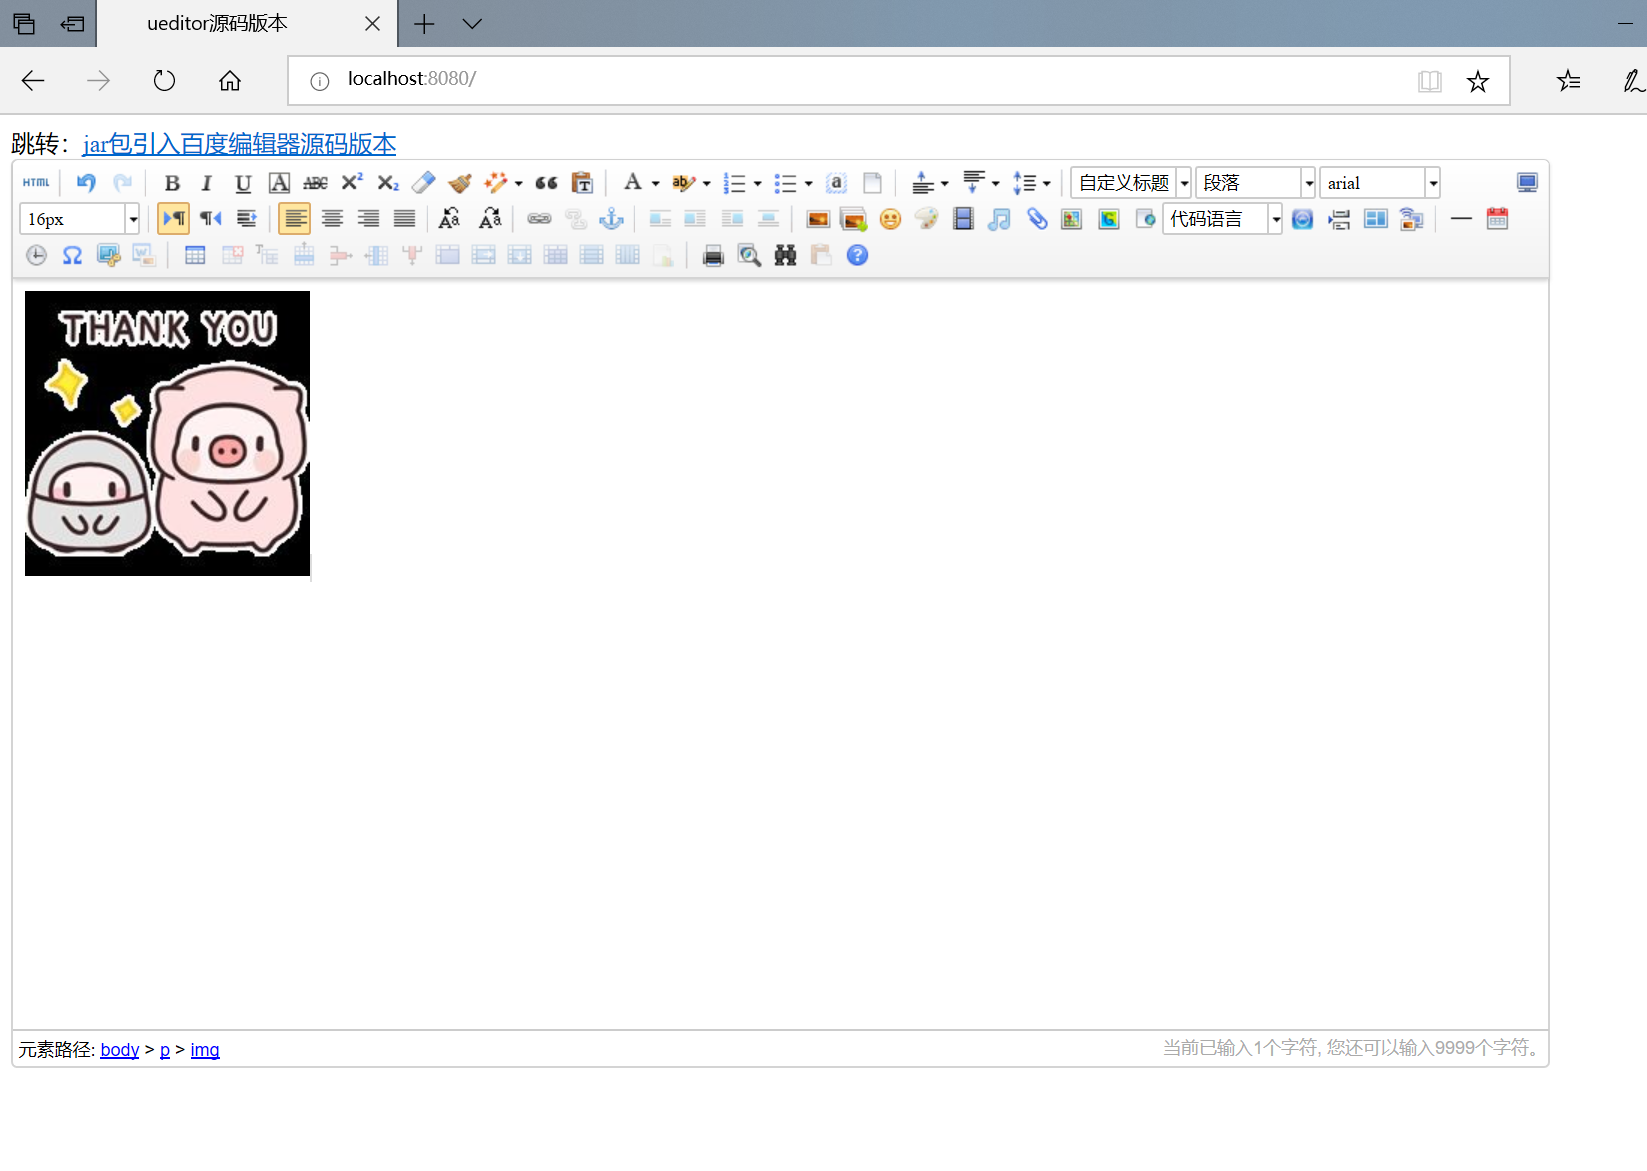Open preview with magnifier page icon
This screenshot has height=1171, width=1647.
pos(749,255)
